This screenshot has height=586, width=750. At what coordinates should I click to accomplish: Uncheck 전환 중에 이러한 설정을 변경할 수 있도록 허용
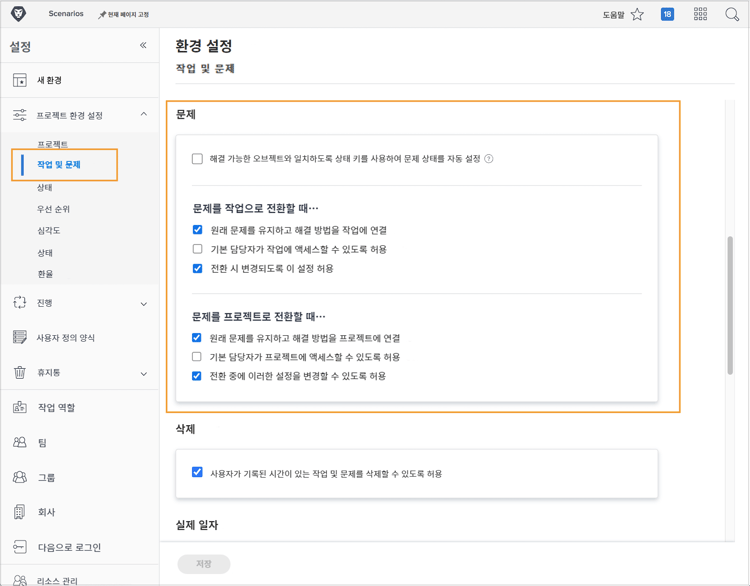[197, 376]
